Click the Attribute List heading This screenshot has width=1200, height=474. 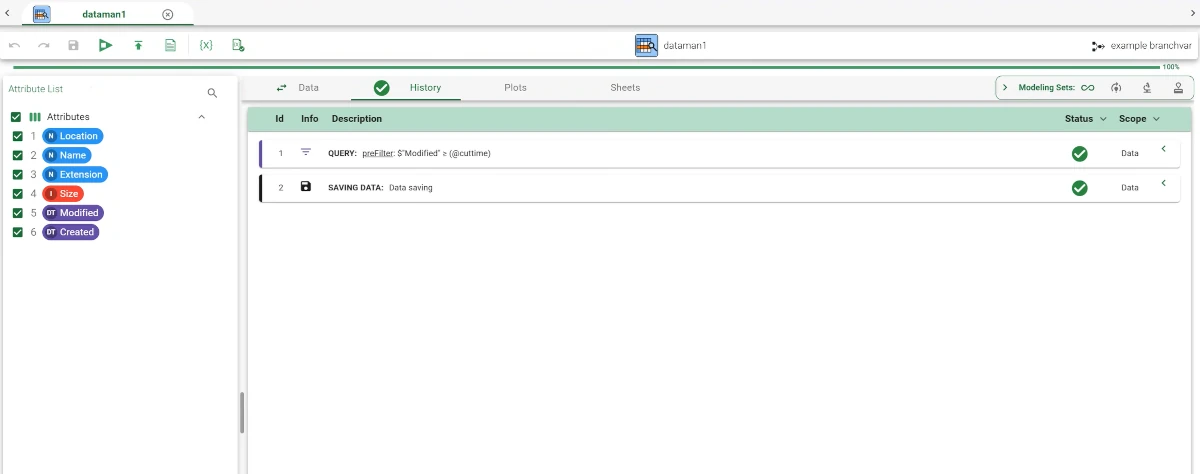[x=36, y=89]
